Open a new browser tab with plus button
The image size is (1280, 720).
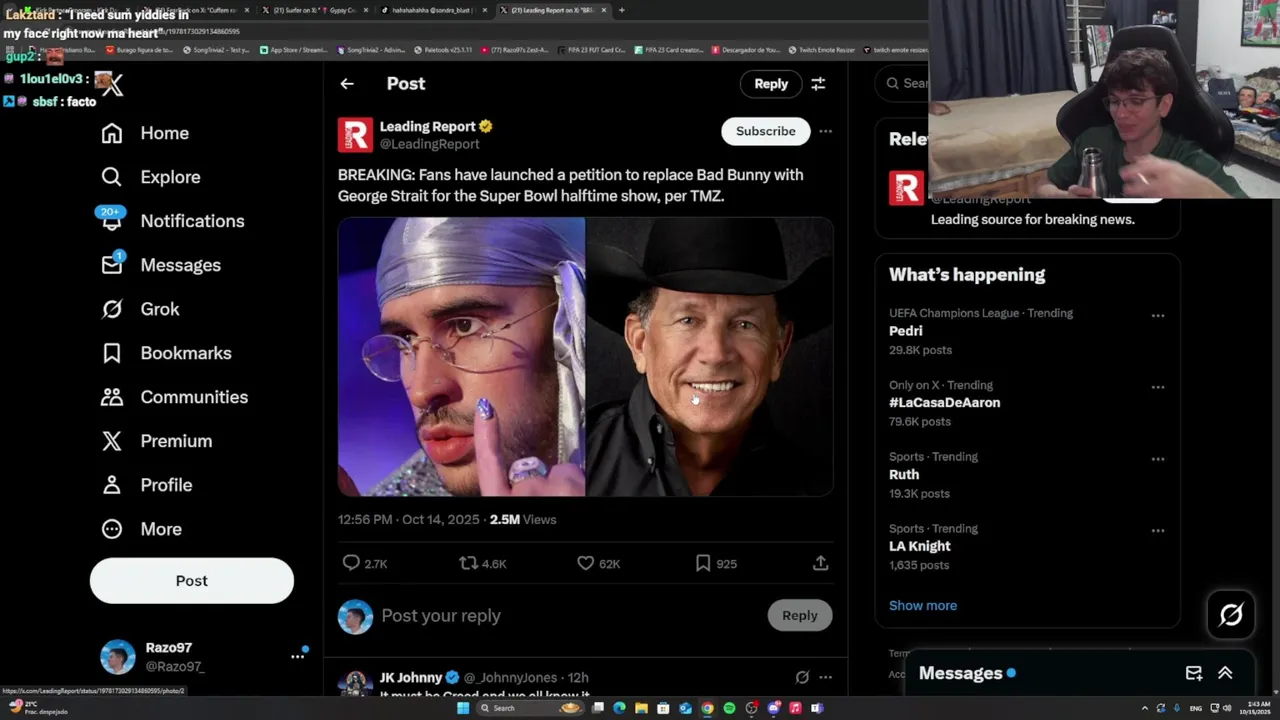(x=621, y=10)
